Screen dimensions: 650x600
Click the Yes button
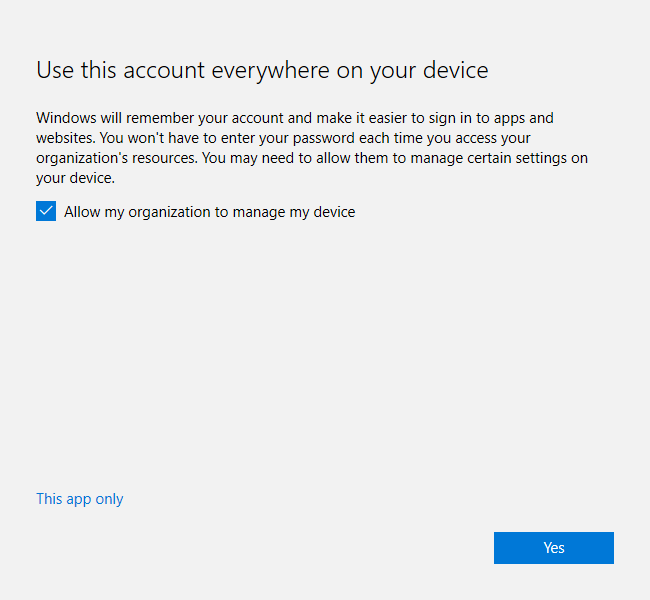coord(553,548)
